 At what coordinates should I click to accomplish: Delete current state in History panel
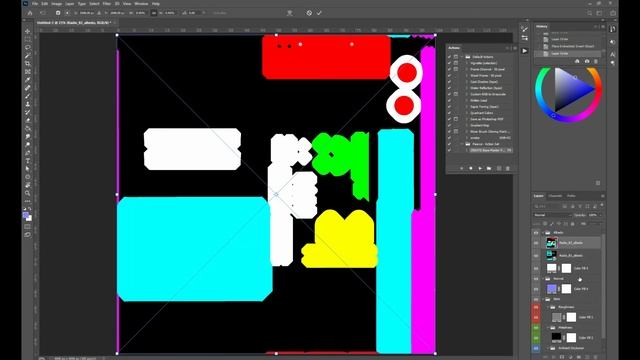tap(596, 61)
